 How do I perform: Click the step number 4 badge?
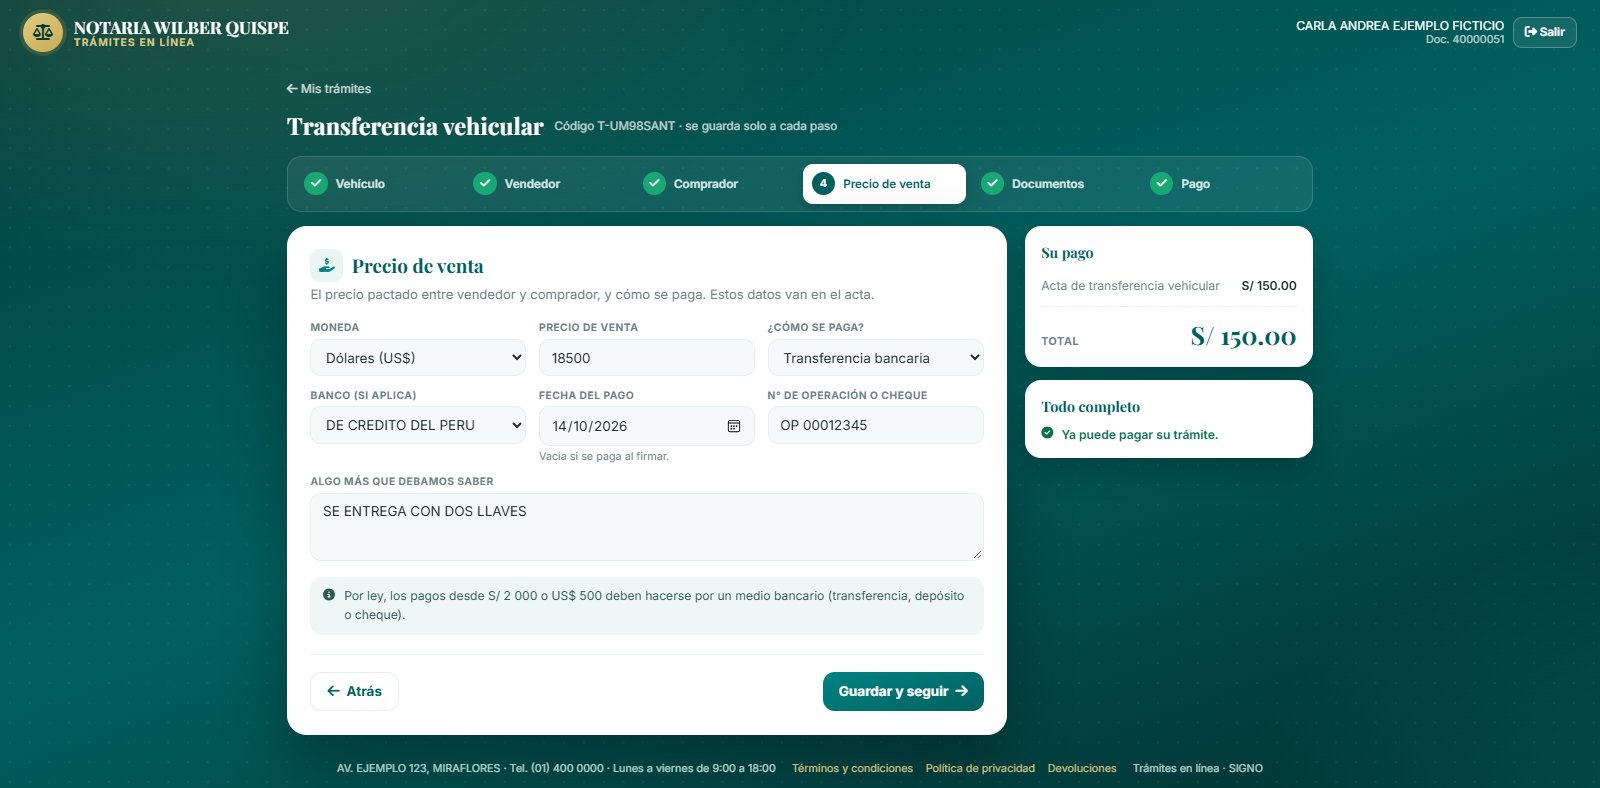click(823, 184)
